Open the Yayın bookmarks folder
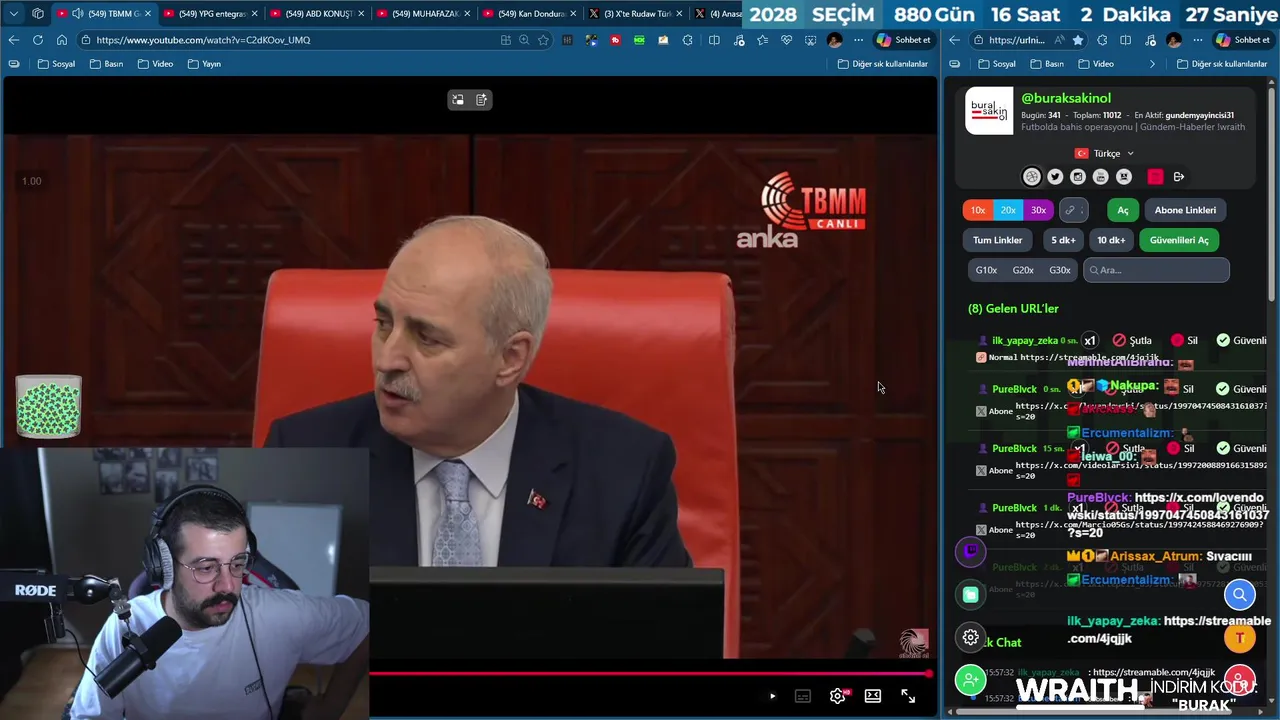The height and width of the screenshot is (720, 1280). tap(204, 64)
